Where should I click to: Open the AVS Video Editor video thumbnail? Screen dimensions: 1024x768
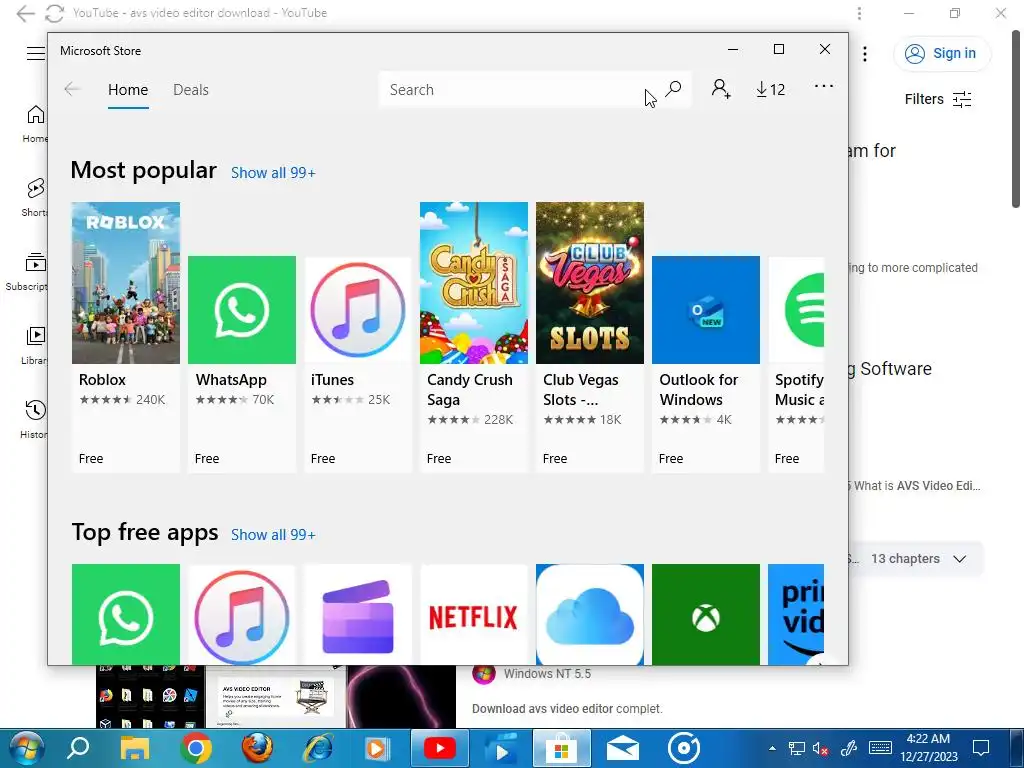coord(276,697)
